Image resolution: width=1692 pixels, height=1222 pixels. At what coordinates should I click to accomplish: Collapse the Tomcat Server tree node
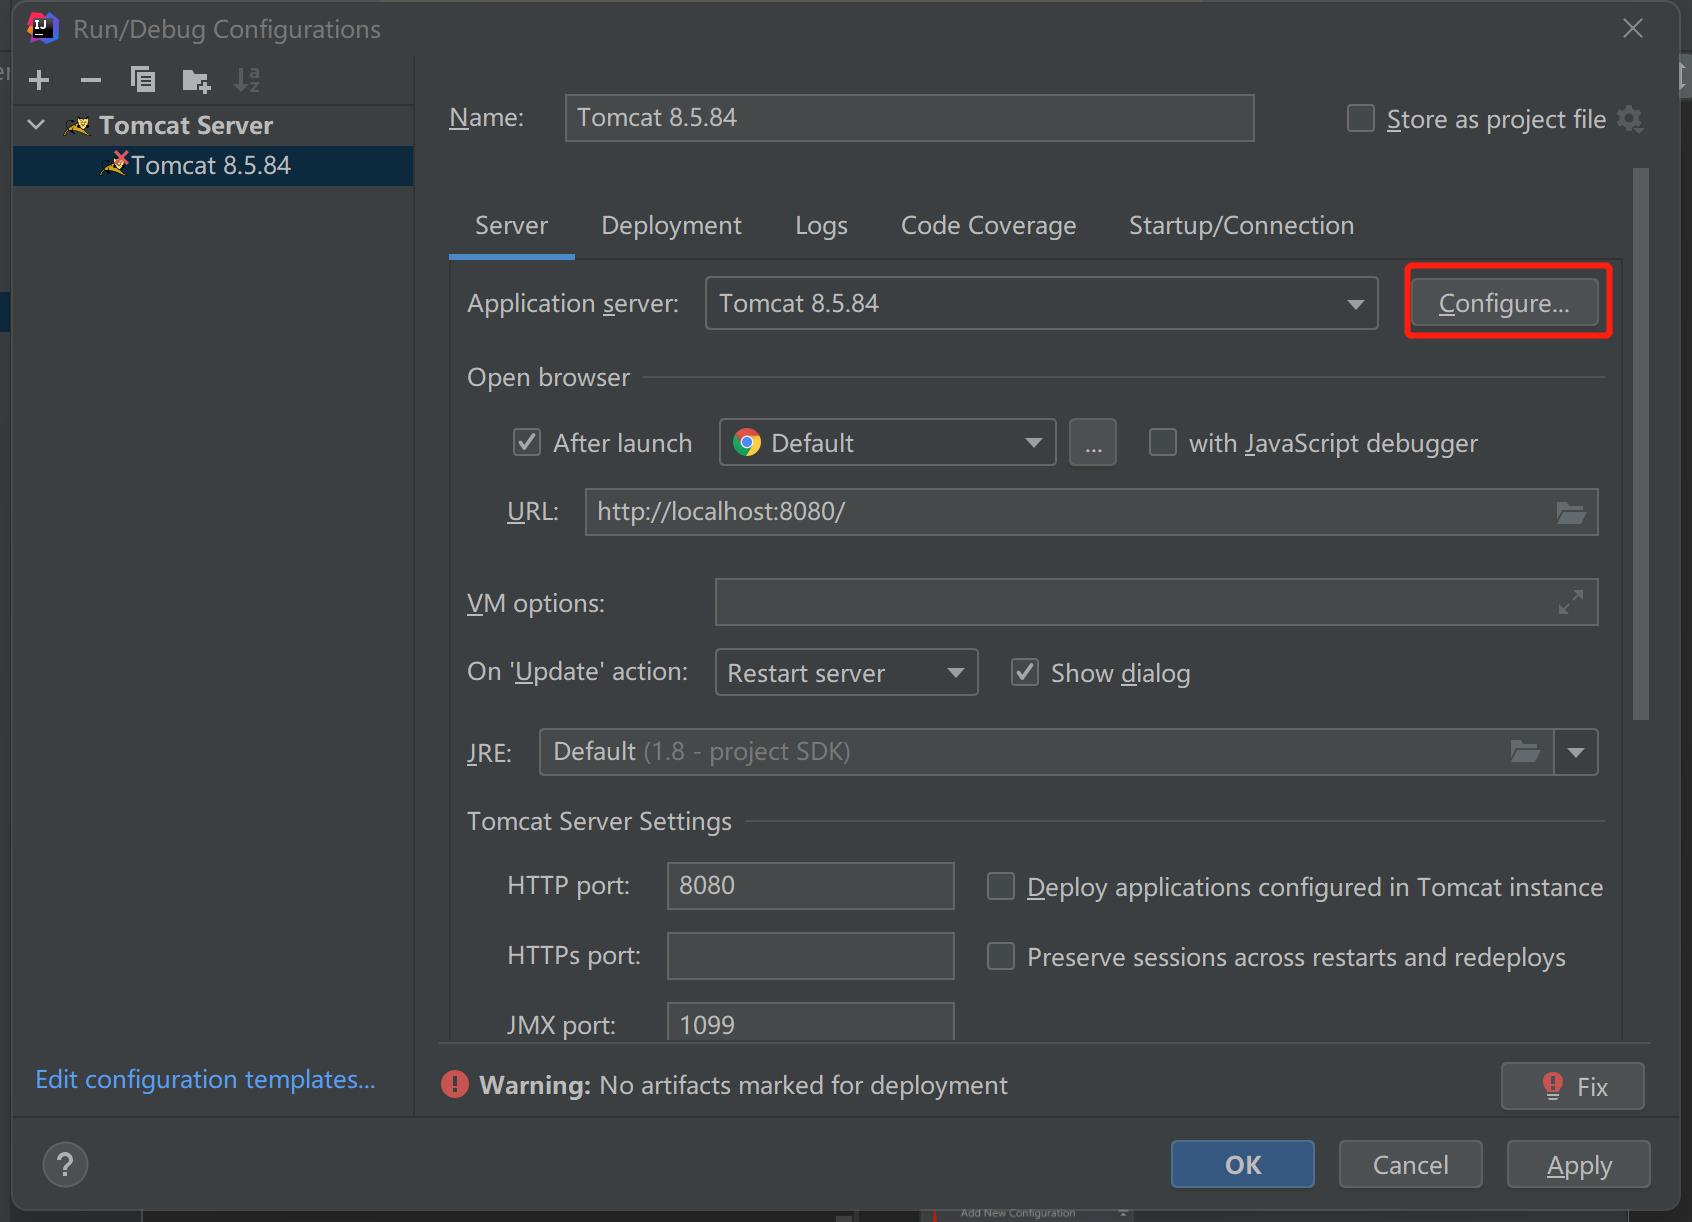pyautogui.click(x=37, y=125)
